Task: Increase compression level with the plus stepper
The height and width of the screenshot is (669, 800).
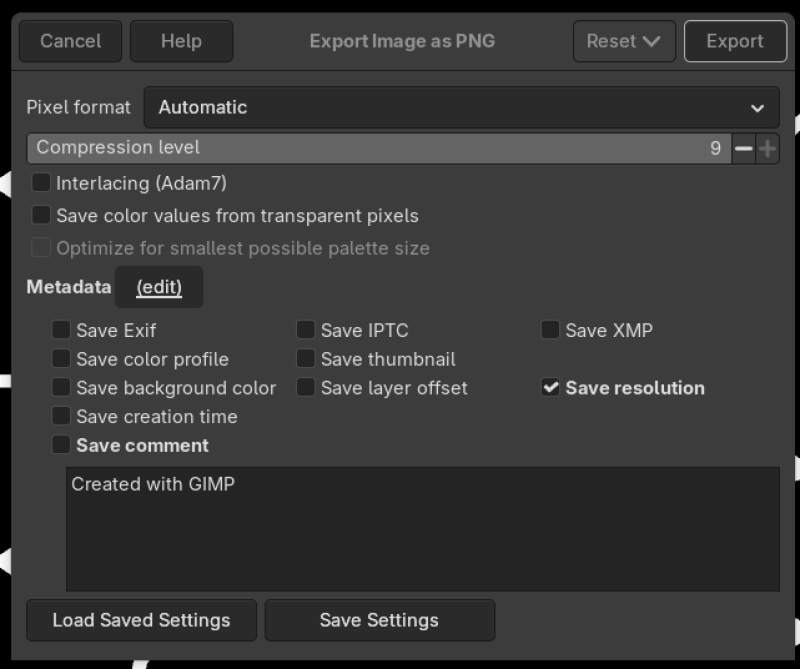Action: pos(768,148)
